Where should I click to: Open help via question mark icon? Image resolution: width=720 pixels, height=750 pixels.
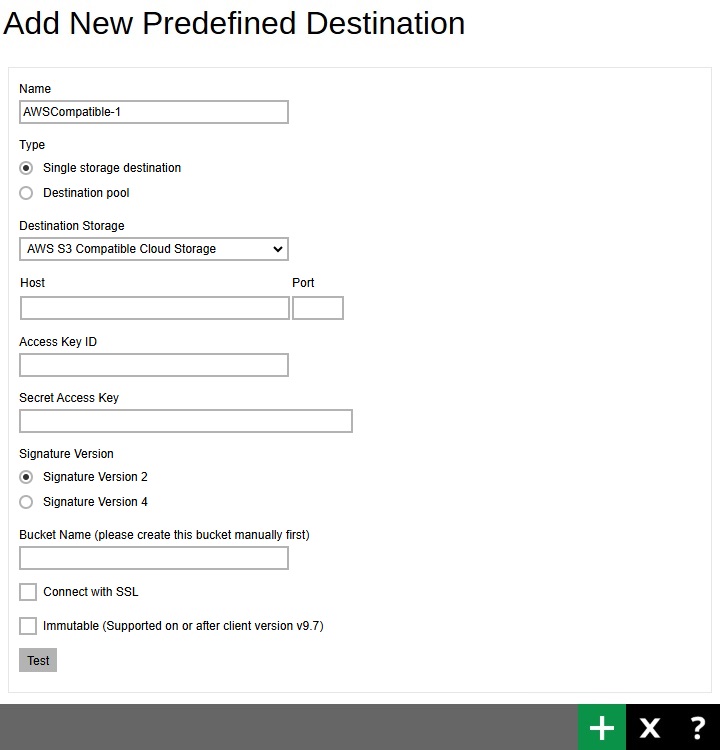tap(697, 727)
